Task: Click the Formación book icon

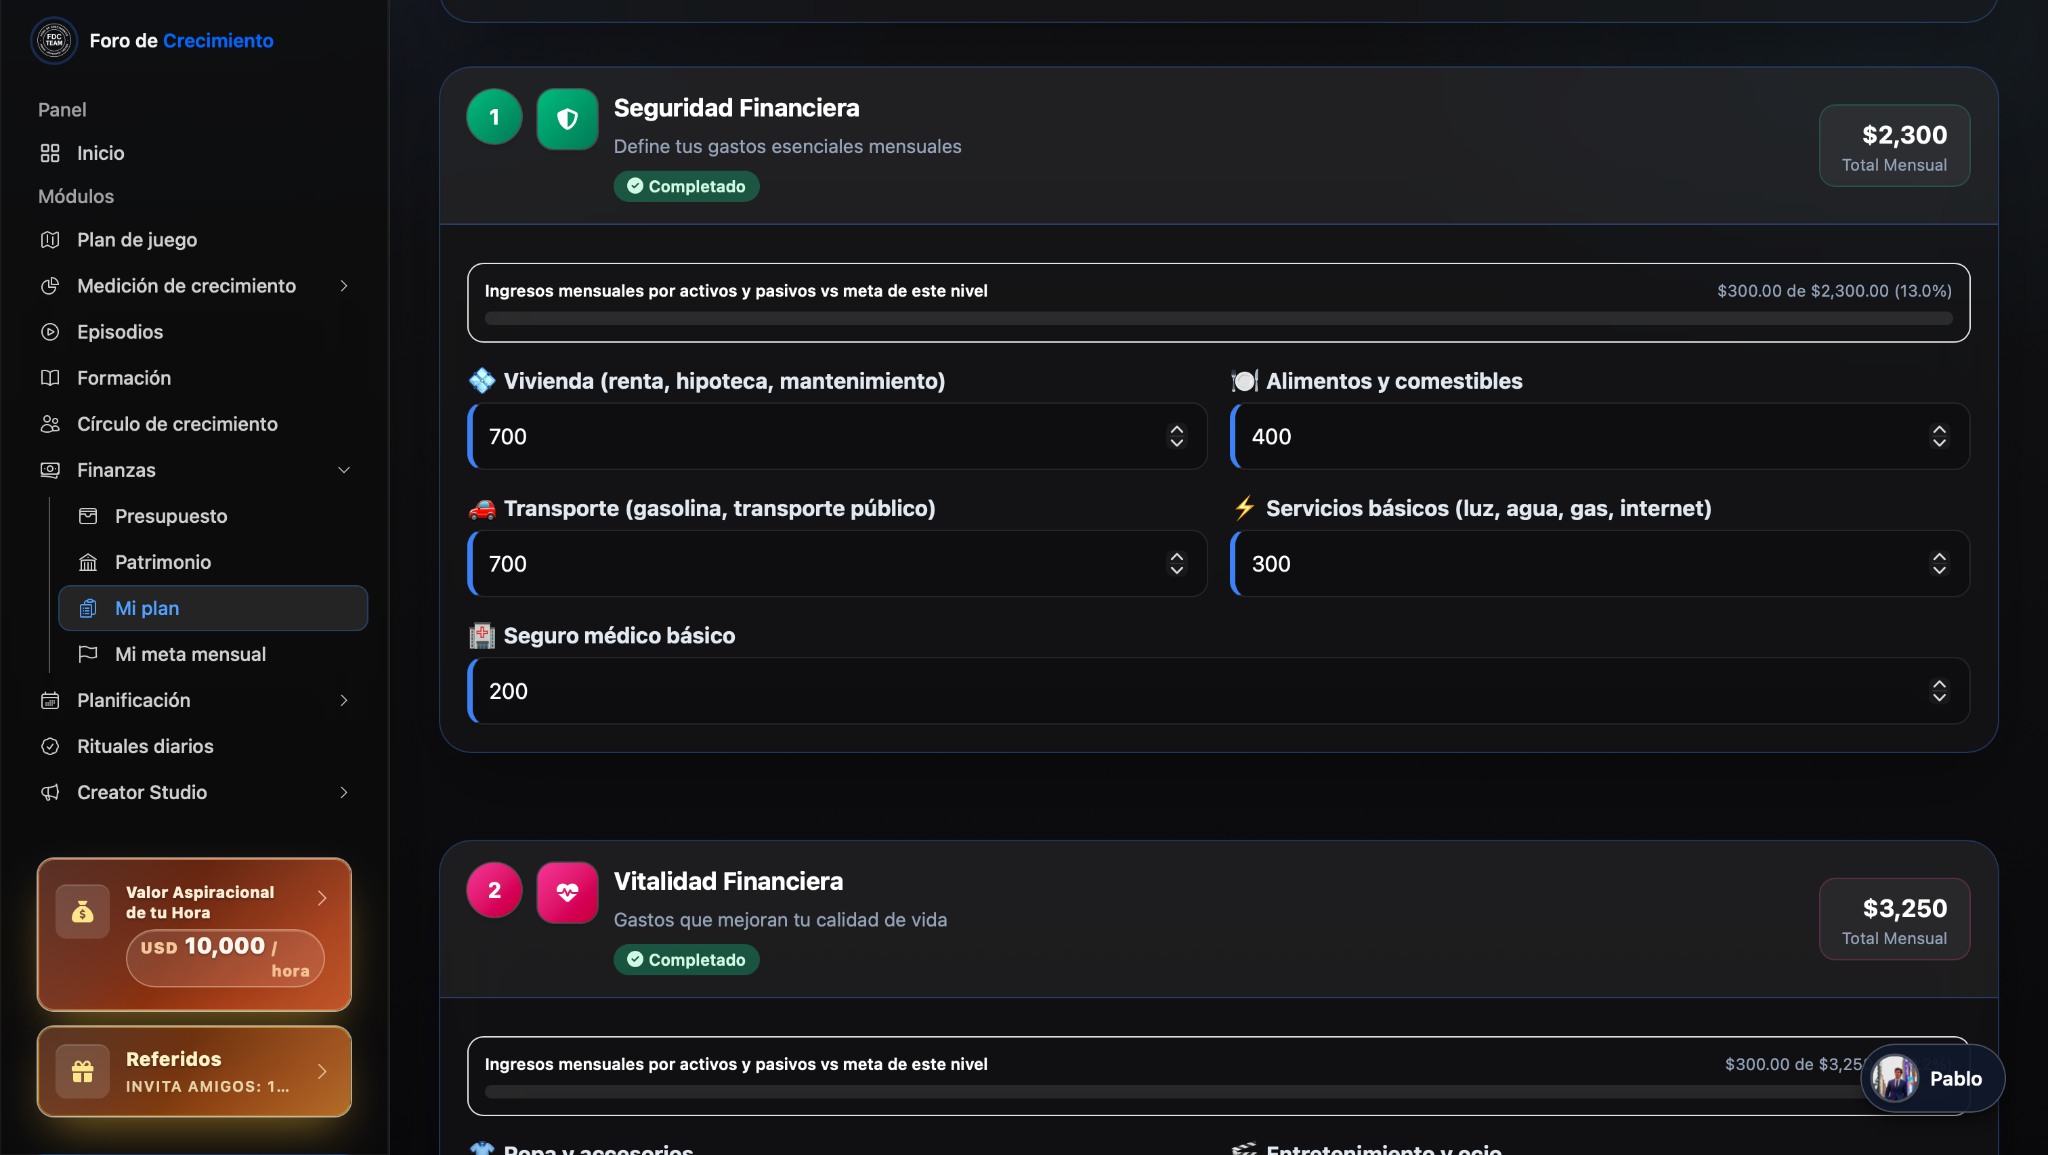Action: pos(50,378)
